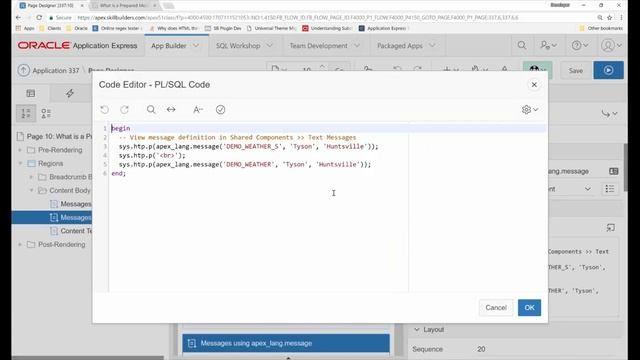Click the Query Builder arrows icon
The height and width of the screenshot is (360, 640).
(x=171, y=109)
